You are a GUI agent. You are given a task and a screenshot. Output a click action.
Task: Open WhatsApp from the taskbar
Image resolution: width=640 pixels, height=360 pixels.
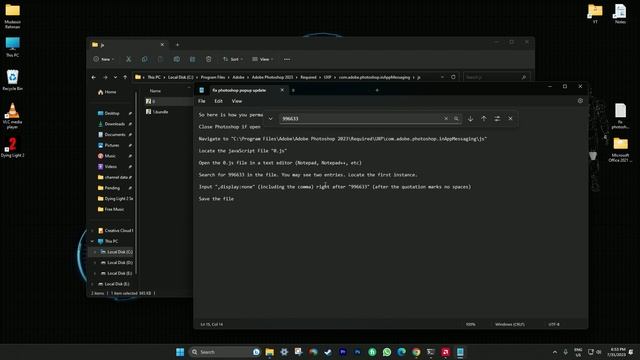(x=387, y=352)
